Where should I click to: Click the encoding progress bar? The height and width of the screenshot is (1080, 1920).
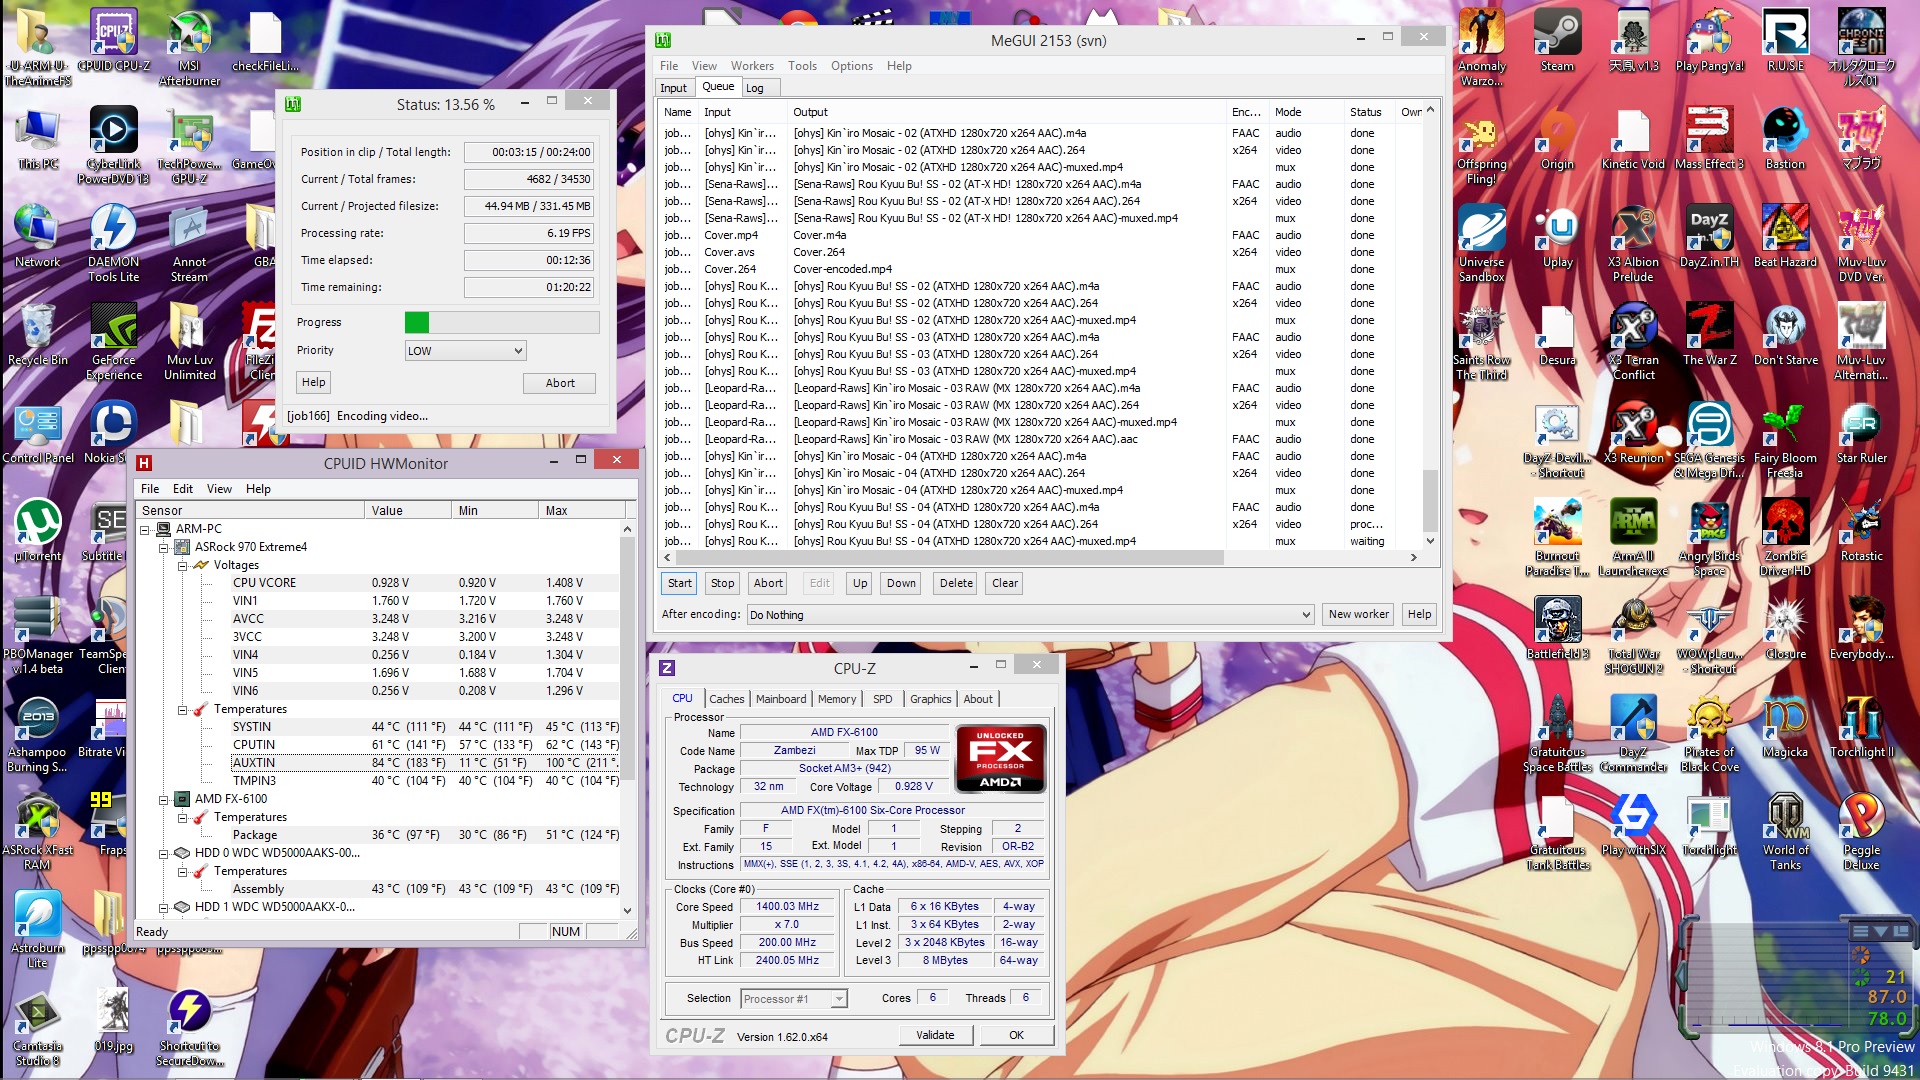click(501, 322)
